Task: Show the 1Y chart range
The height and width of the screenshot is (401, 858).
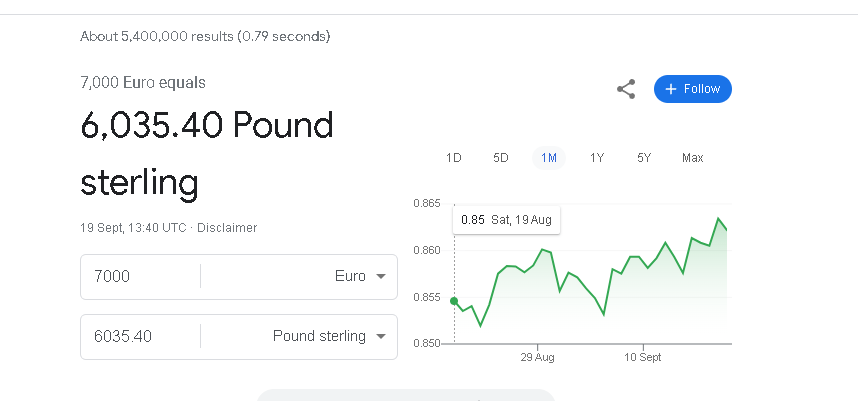Action: pyautogui.click(x=596, y=158)
